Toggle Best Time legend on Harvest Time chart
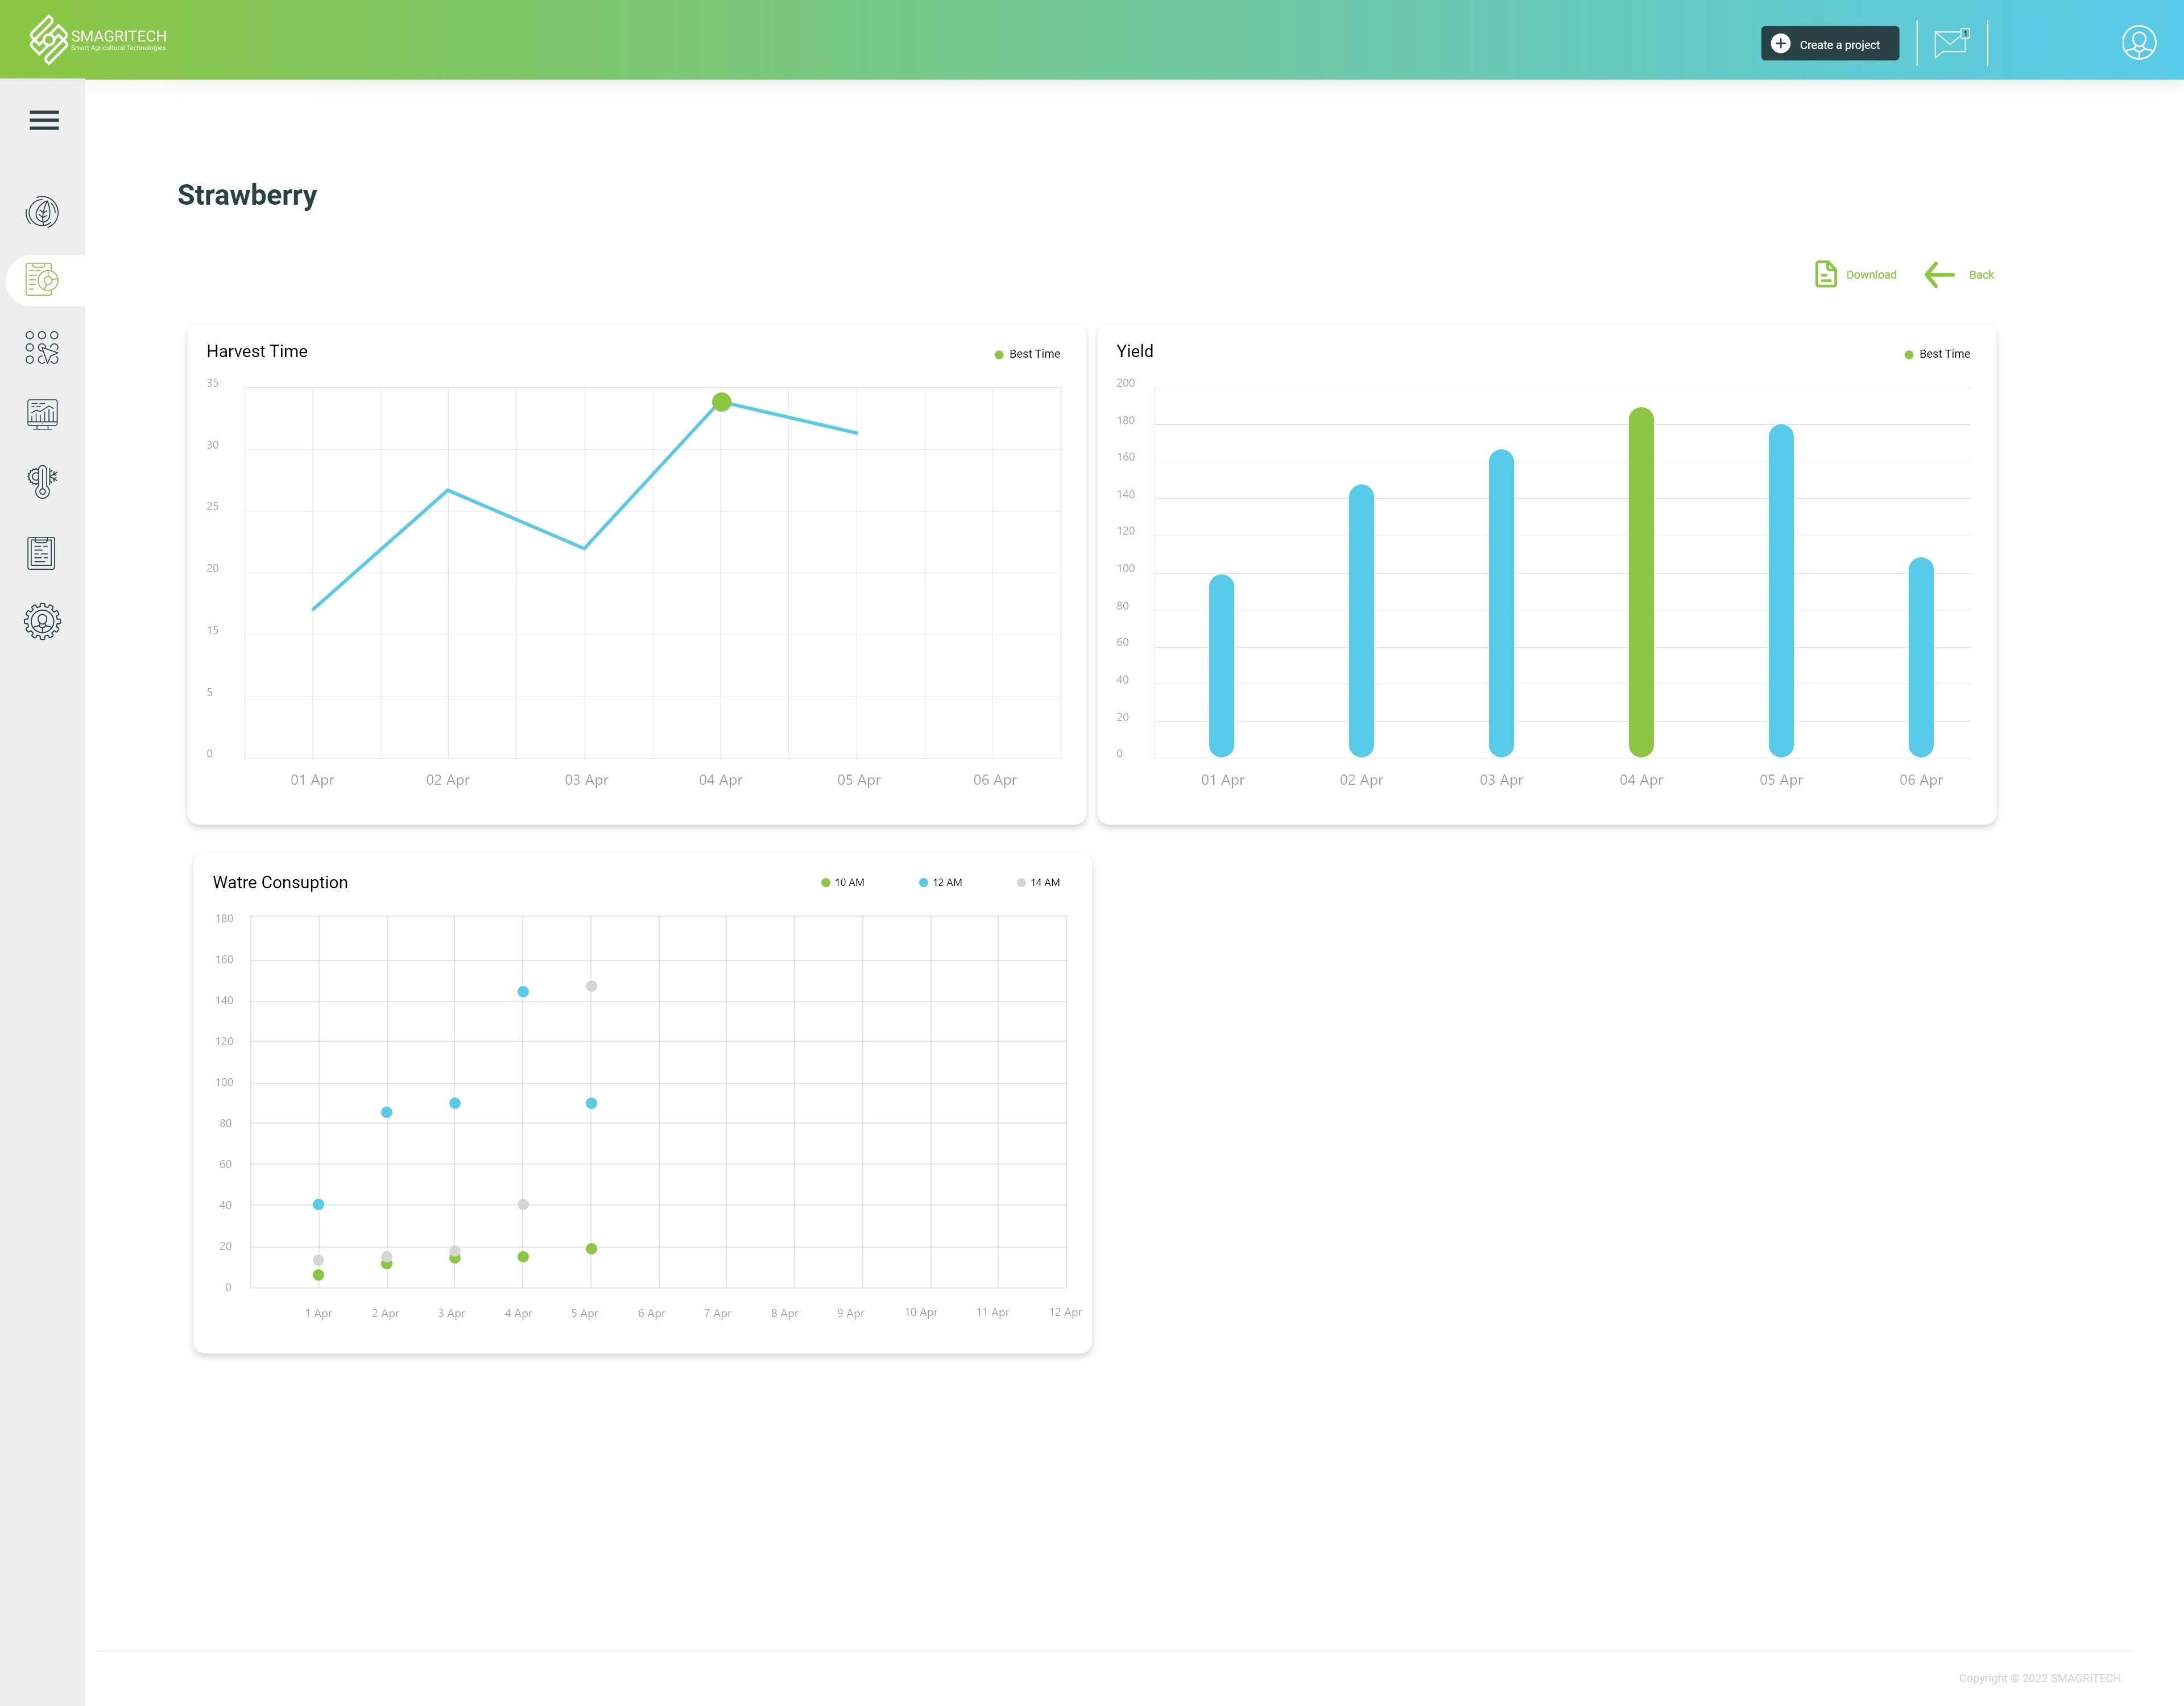Viewport: 2184px width, 1706px height. click(1026, 353)
